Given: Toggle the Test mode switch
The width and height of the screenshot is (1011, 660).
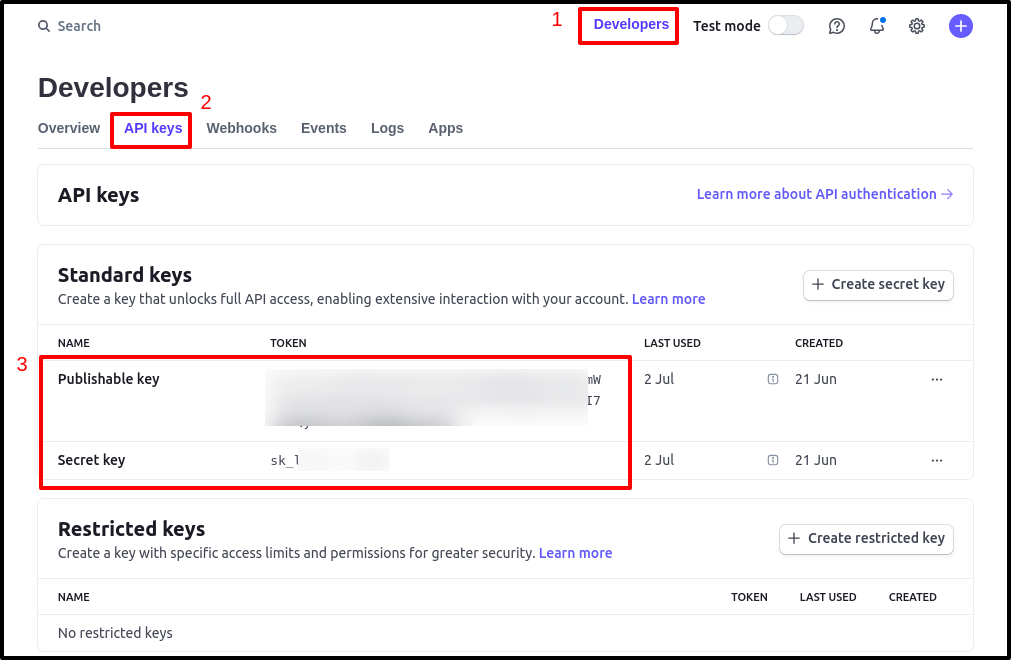Looking at the screenshot, I should 785,26.
